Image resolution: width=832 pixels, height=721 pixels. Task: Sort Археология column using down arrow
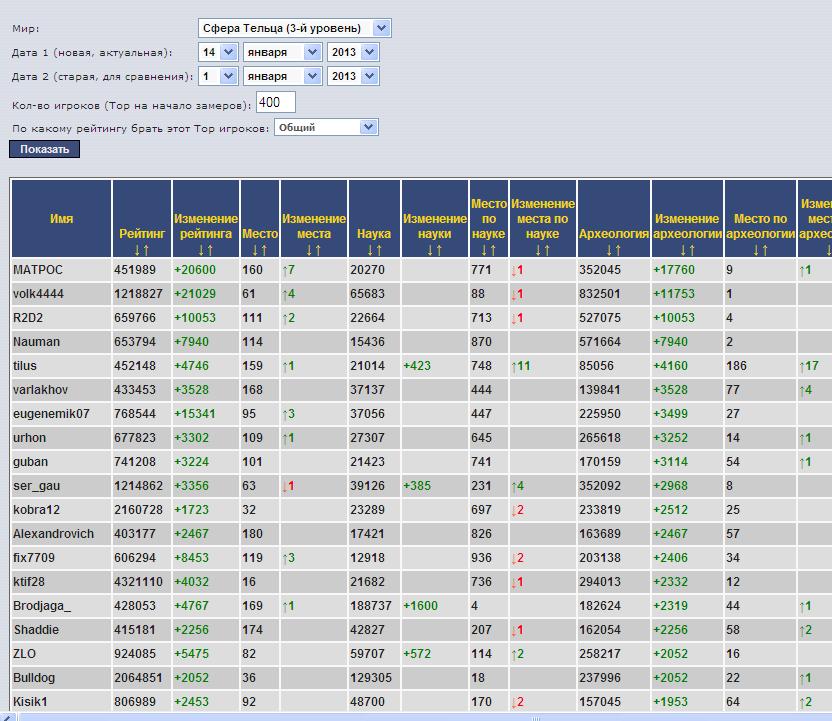pyautogui.click(x=608, y=249)
